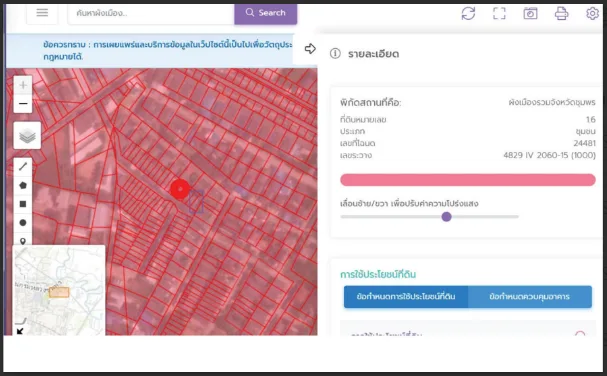
Task: Click the refresh arrows icon
Action: [468, 14]
